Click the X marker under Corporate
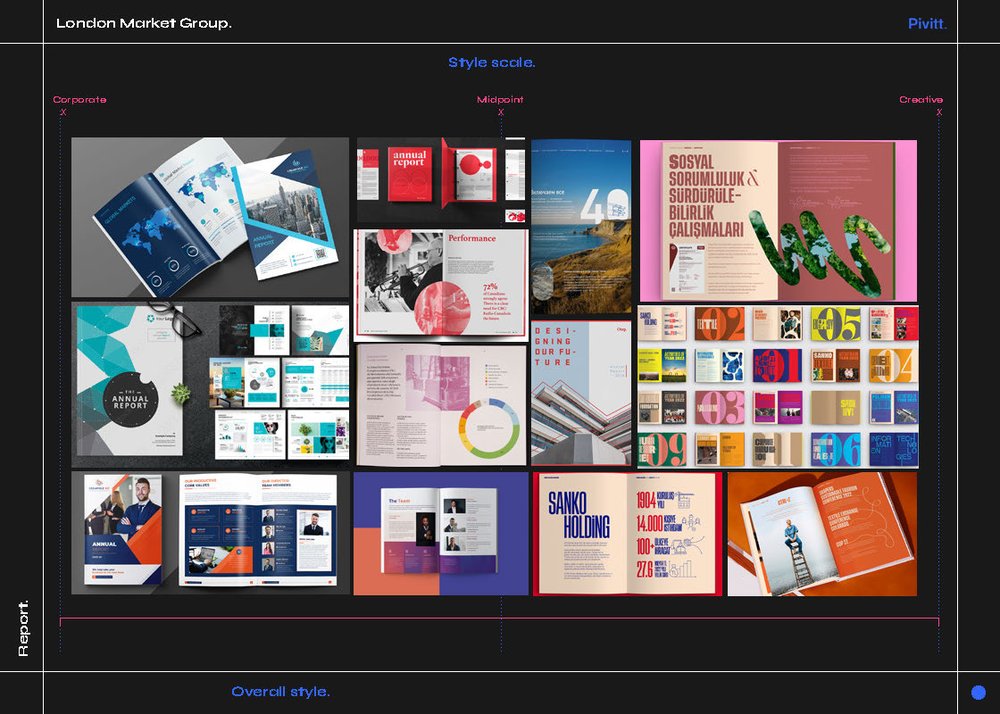 point(63,112)
